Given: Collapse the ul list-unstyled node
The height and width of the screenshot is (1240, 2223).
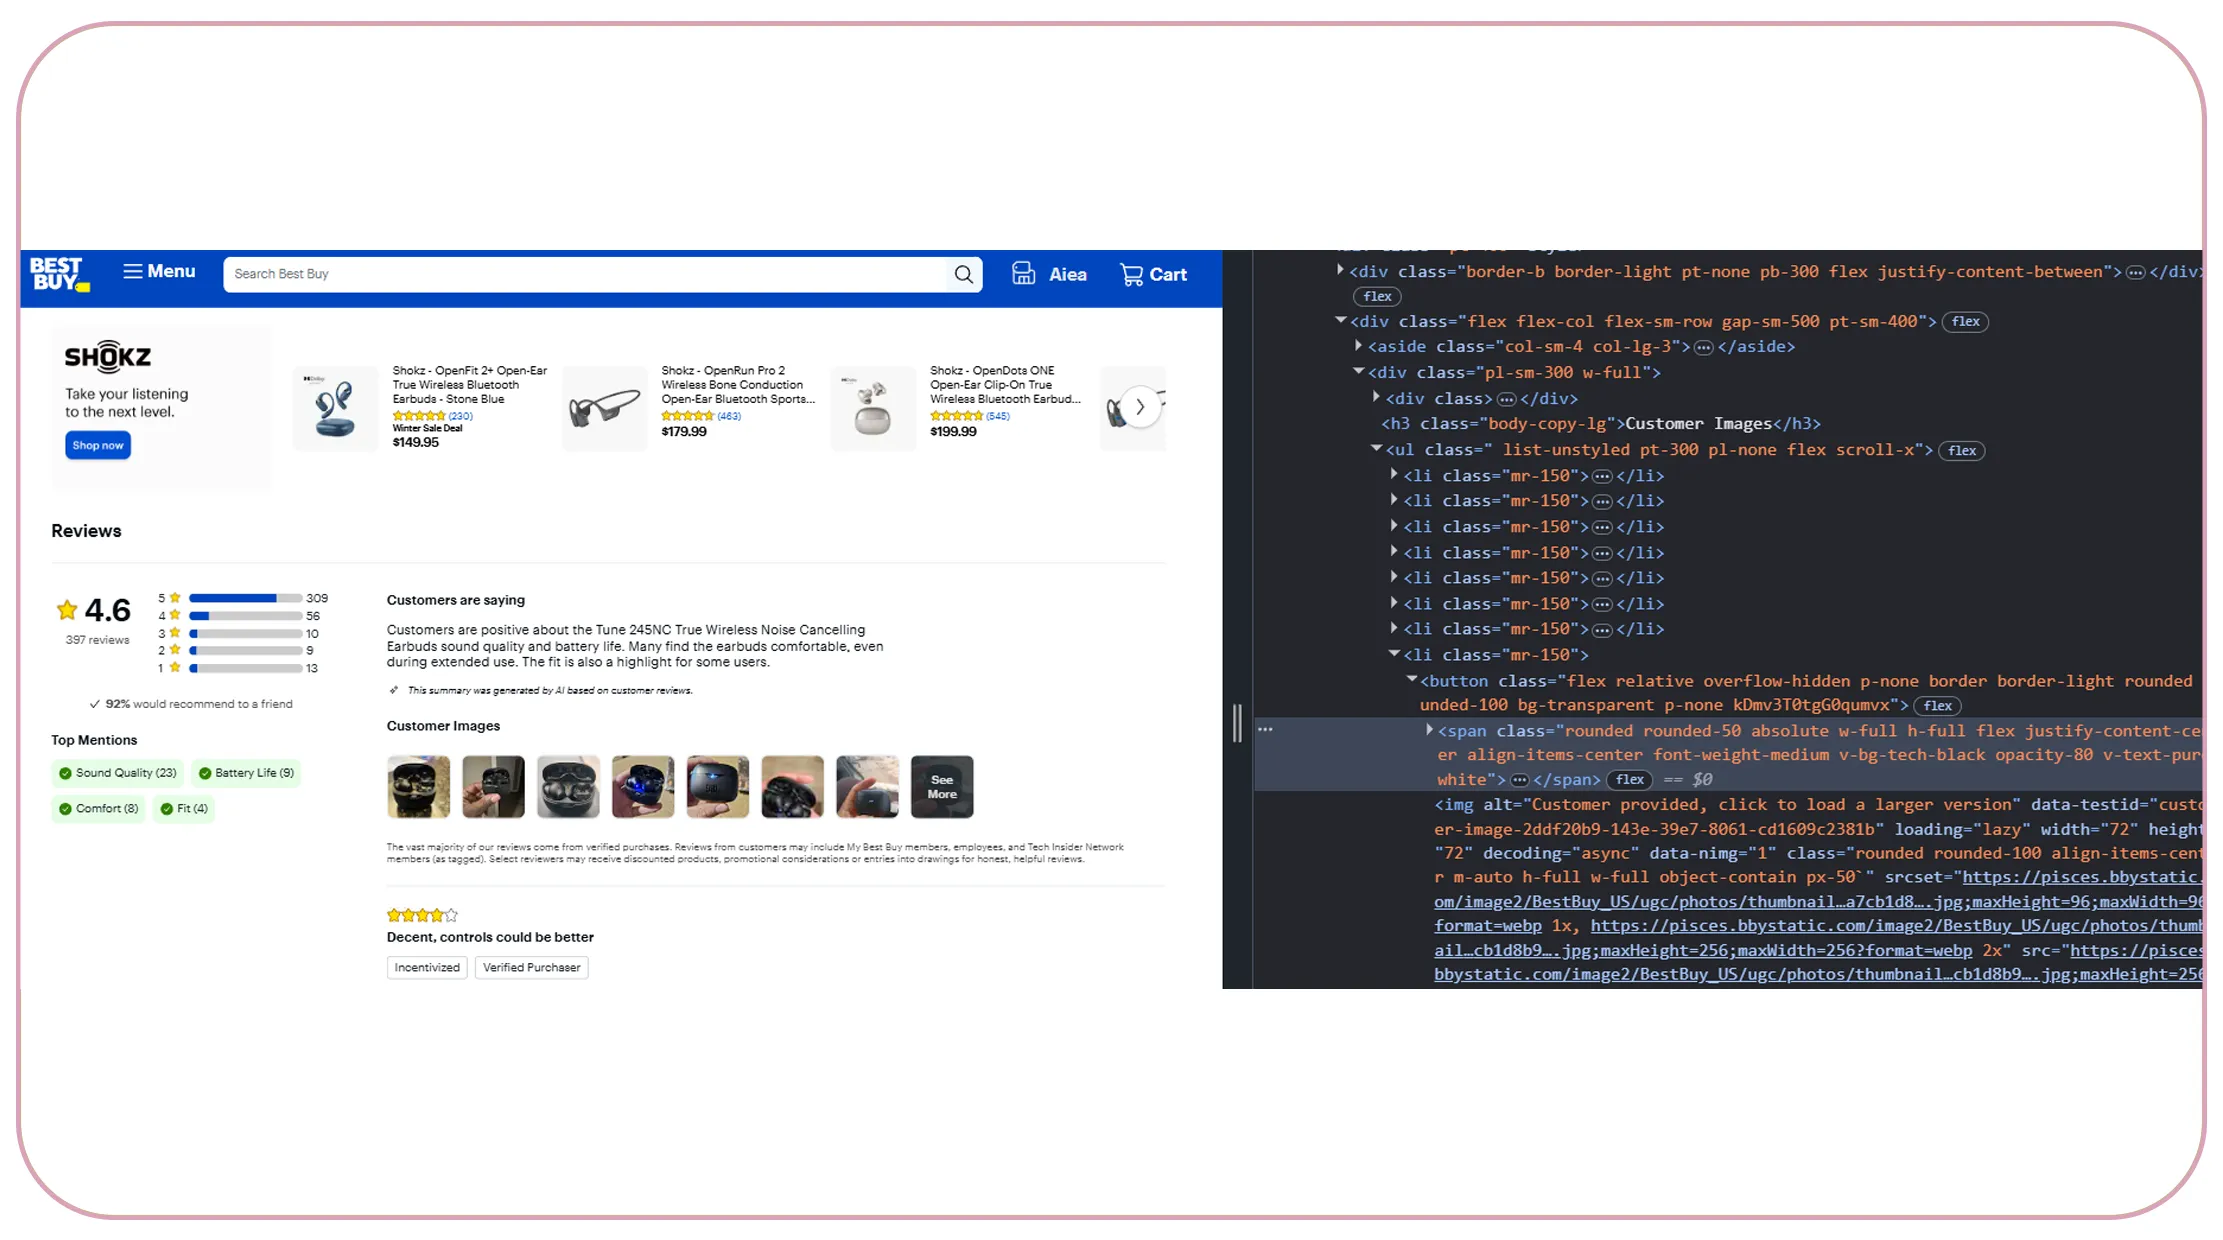Looking at the screenshot, I should click(1377, 448).
